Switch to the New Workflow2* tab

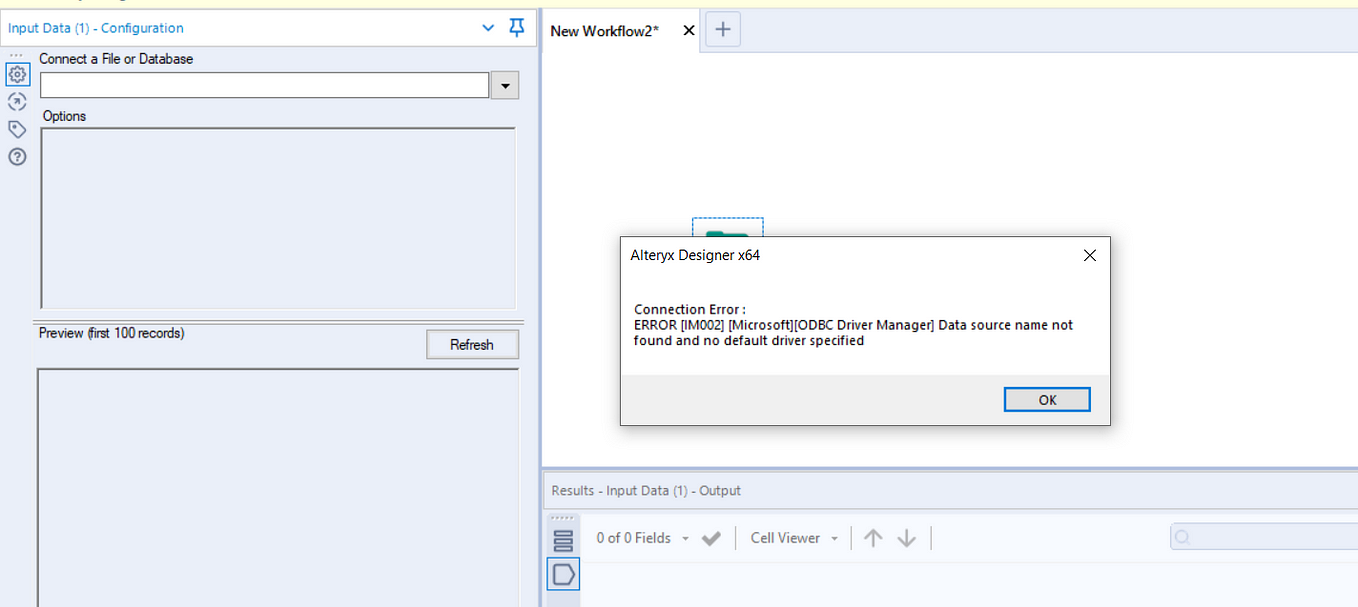click(x=604, y=31)
